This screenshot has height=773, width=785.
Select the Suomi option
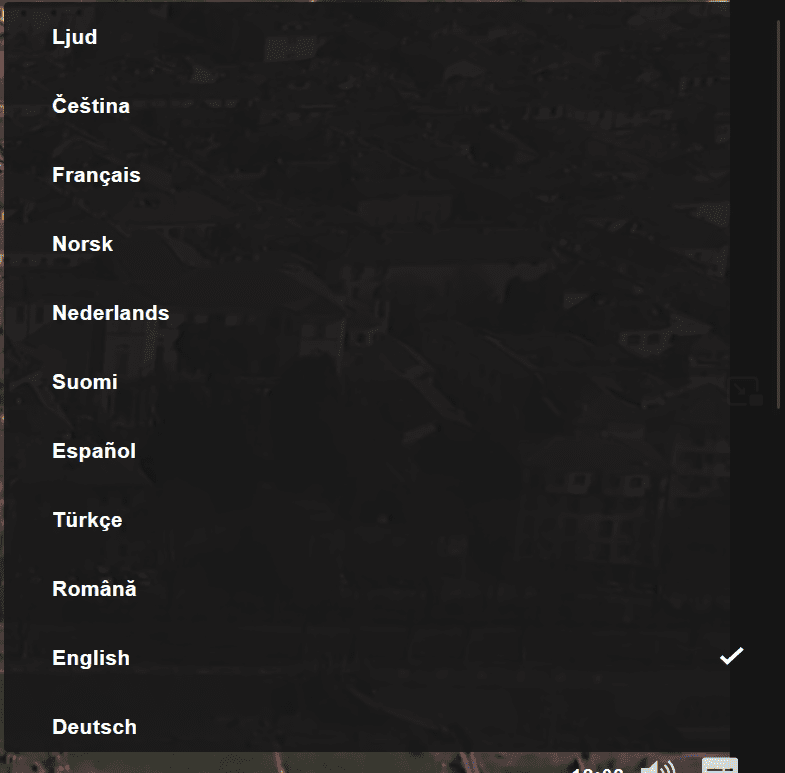tap(85, 382)
